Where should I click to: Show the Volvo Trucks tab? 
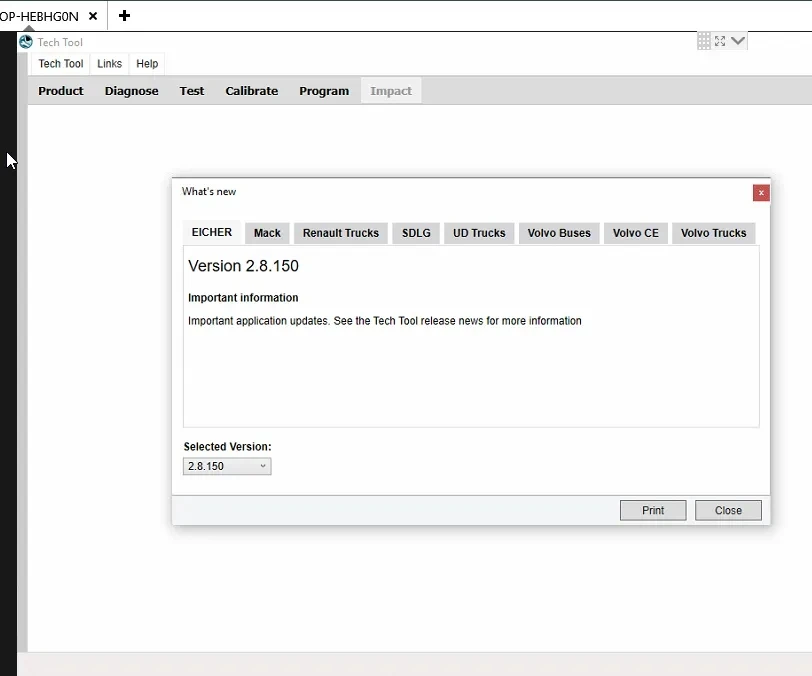[x=713, y=233]
